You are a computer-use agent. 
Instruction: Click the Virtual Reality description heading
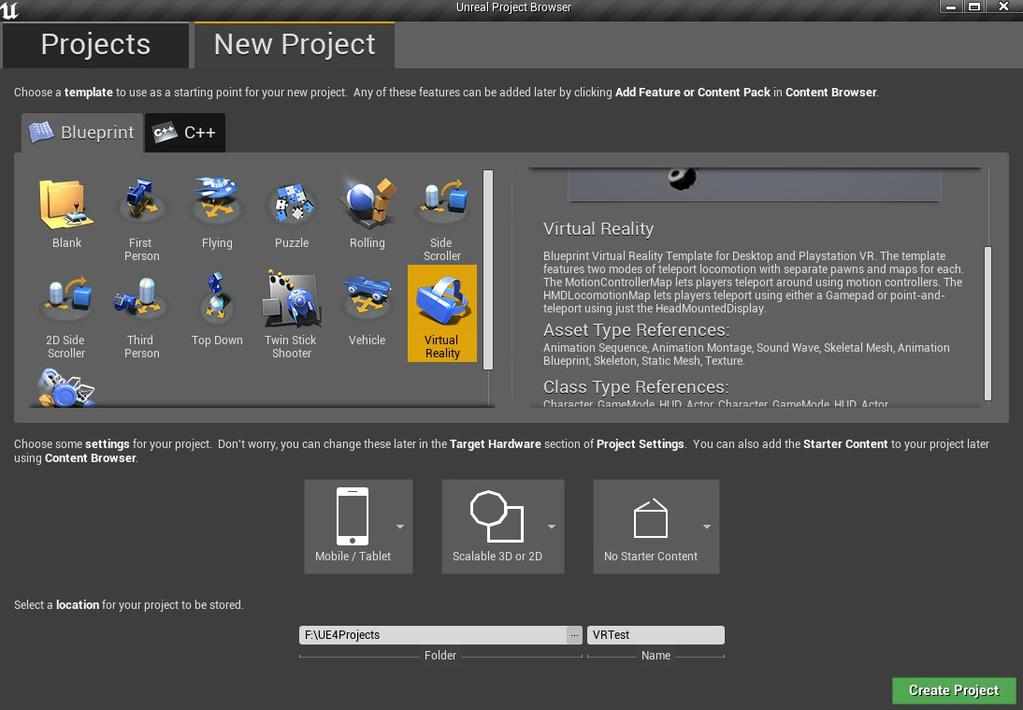click(598, 229)
